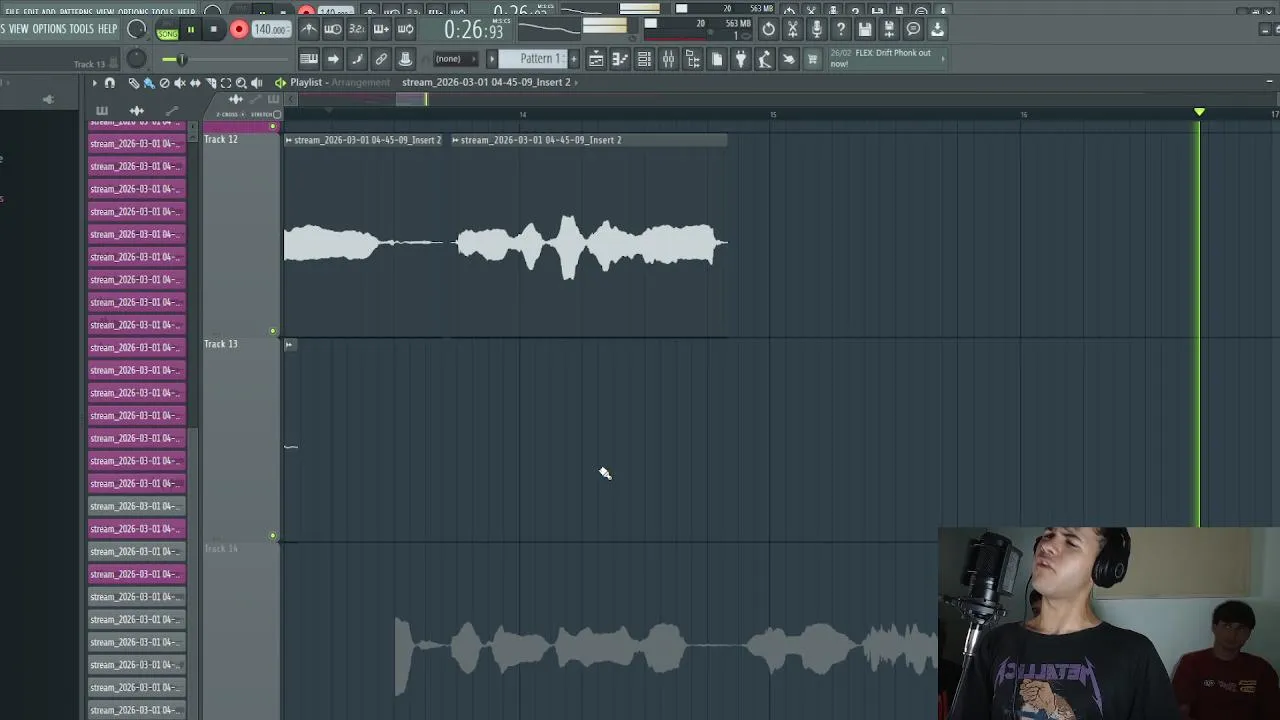Click one-click audio recording microphone icon
1280x720 pixels.
point(816,30)
